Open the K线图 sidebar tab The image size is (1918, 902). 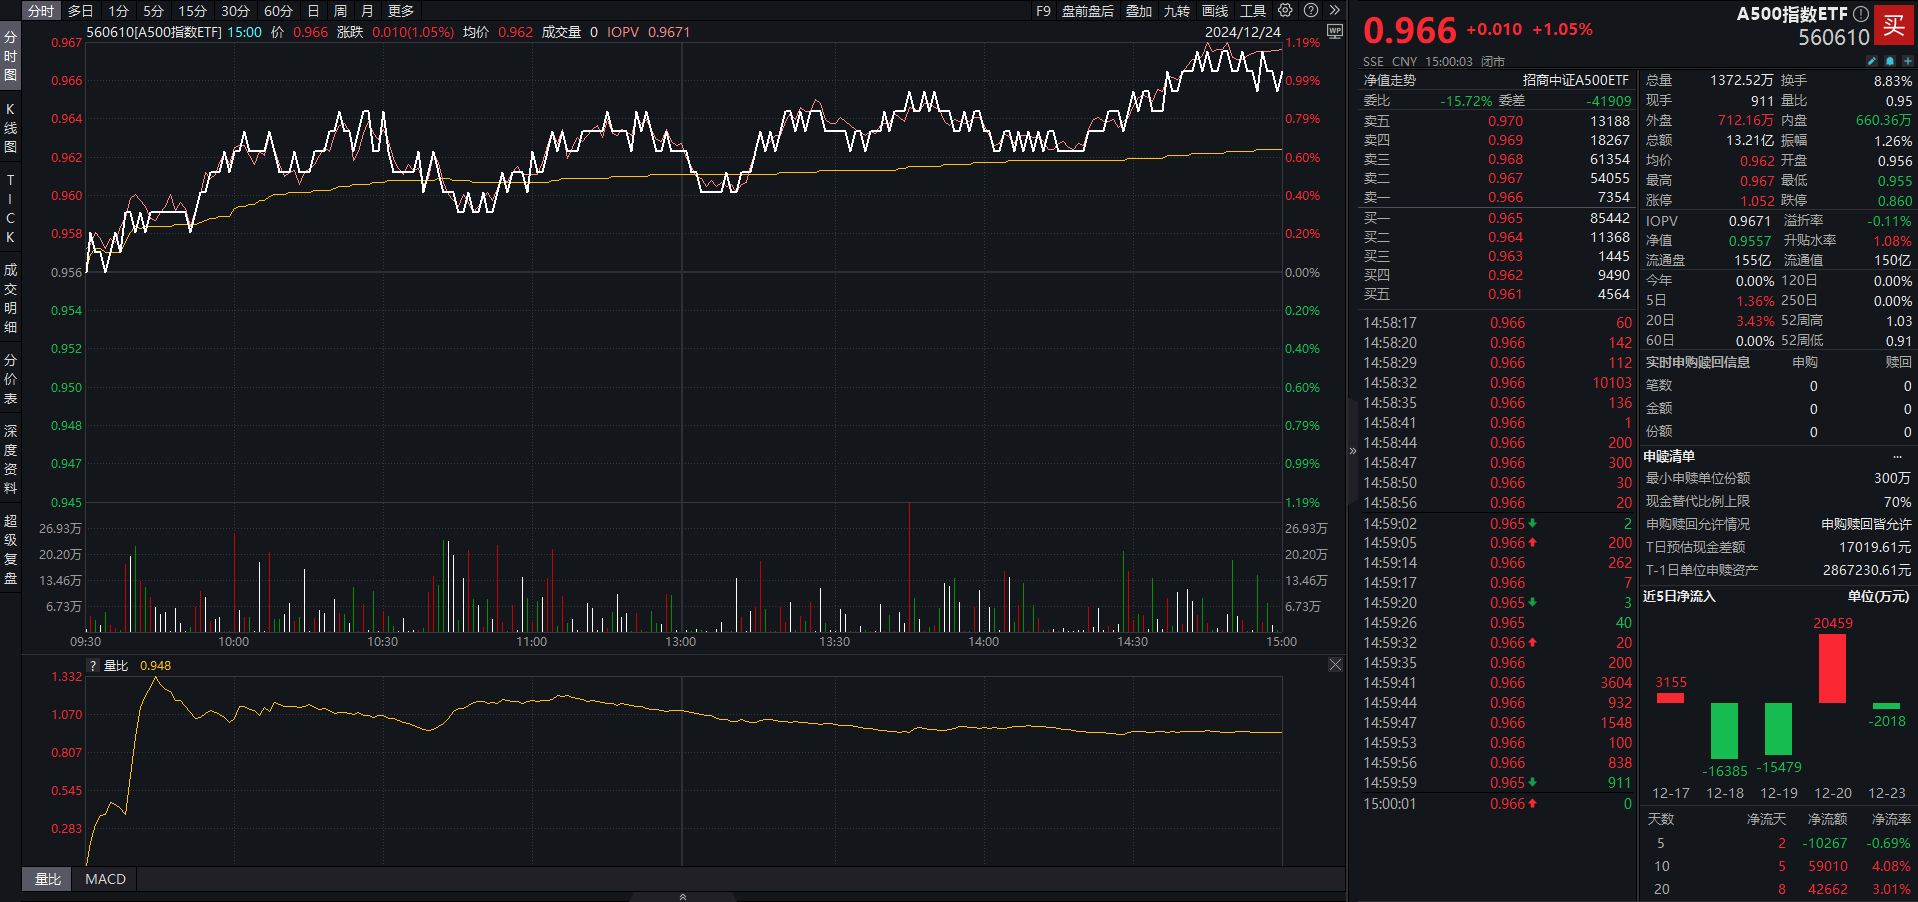10,127
